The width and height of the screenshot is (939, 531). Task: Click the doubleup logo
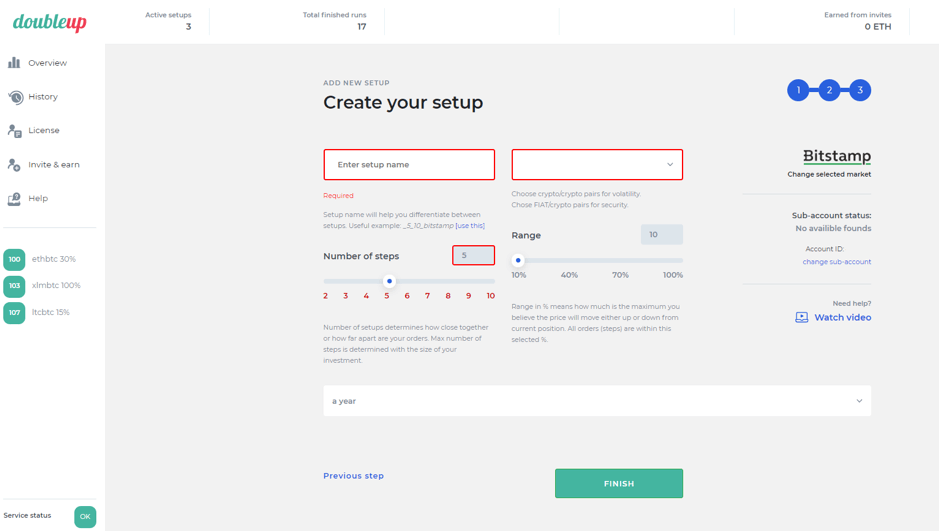point(50,22)
